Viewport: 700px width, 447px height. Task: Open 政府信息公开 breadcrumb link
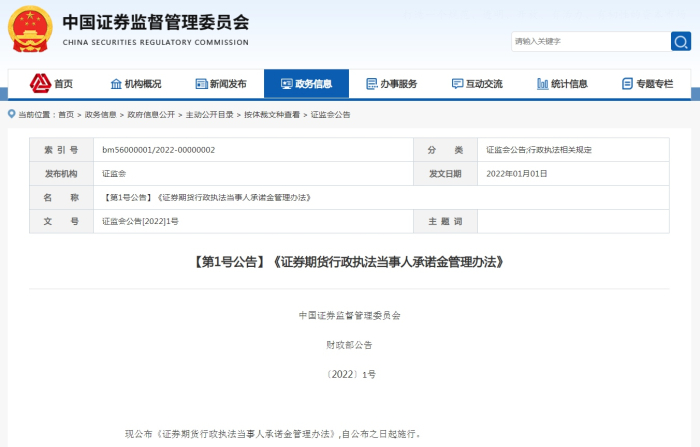click(151, 115)
